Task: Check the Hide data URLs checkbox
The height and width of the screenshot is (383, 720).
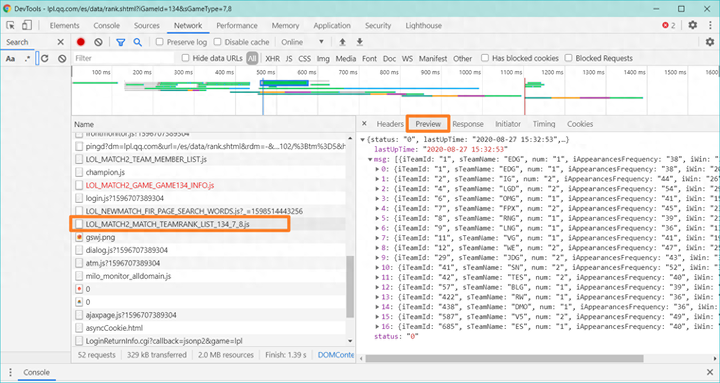Action: click(186, 58)
